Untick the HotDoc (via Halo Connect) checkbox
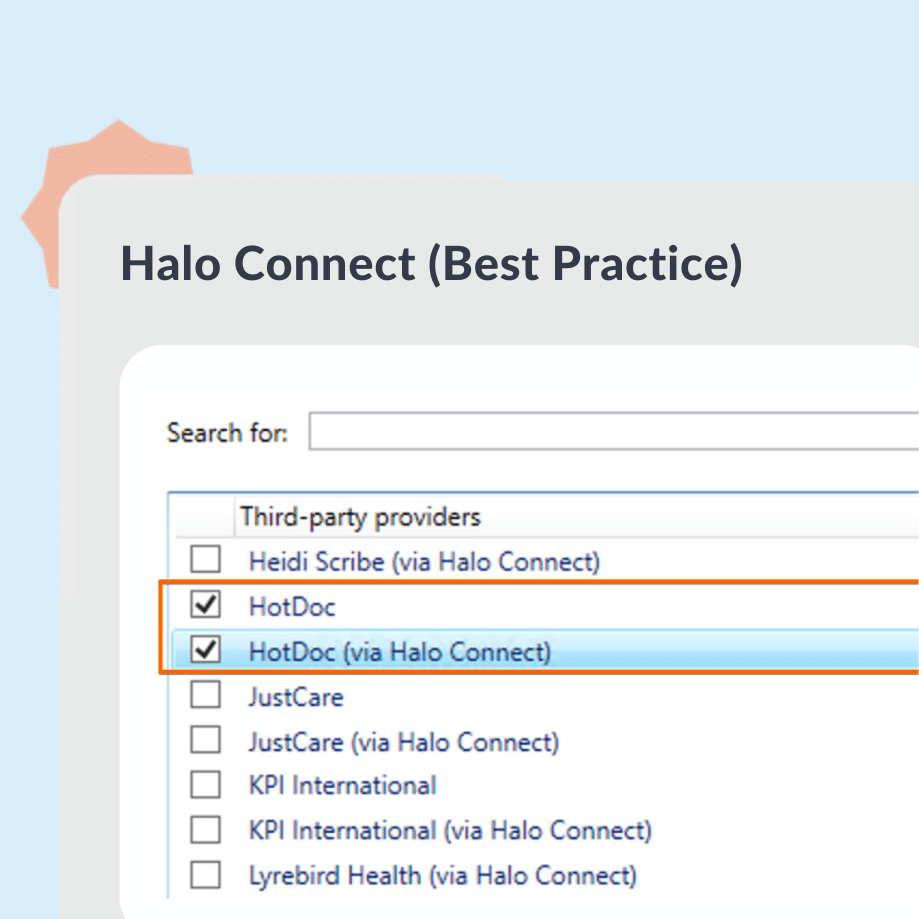The image size is (919, 919). point(206,652)
